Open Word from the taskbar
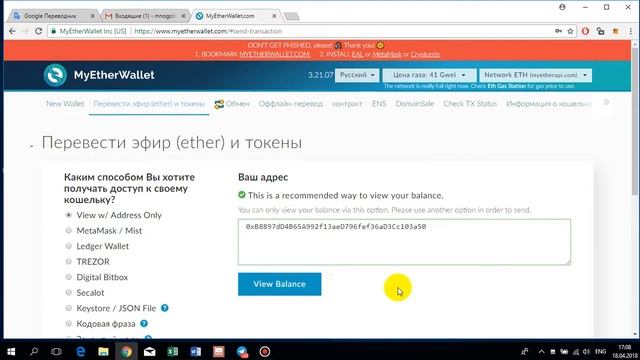Image resolution: width=640 pixels, height=360 pixels. 196,351
